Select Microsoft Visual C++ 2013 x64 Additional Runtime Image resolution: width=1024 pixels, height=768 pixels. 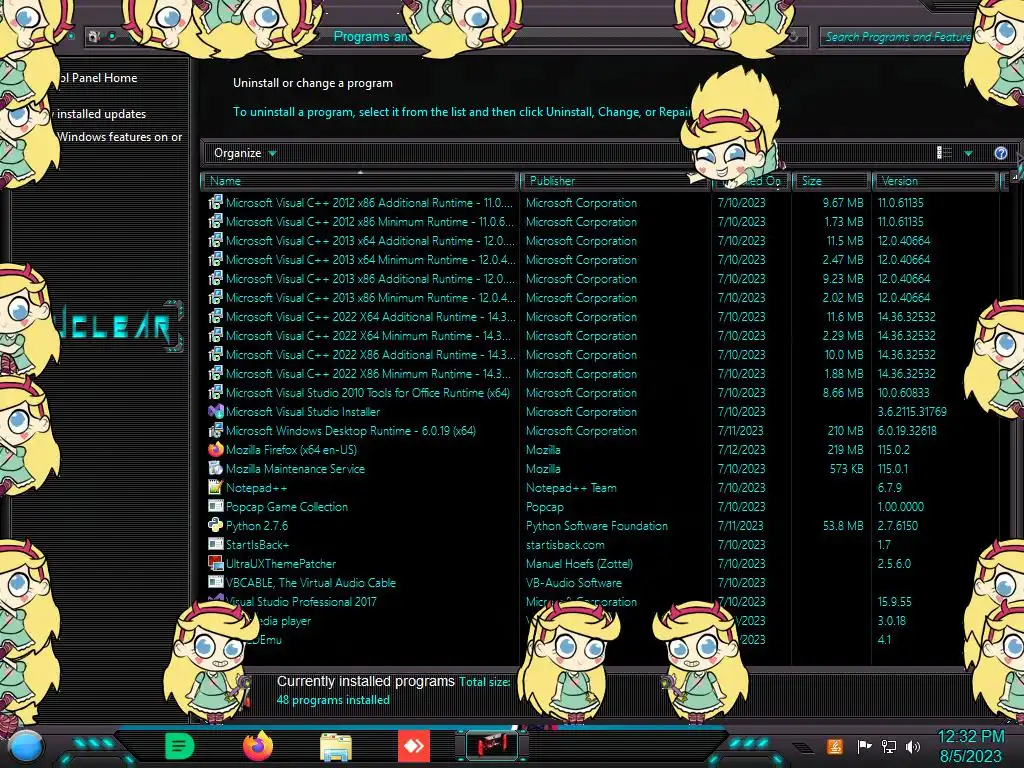point(370,240)
